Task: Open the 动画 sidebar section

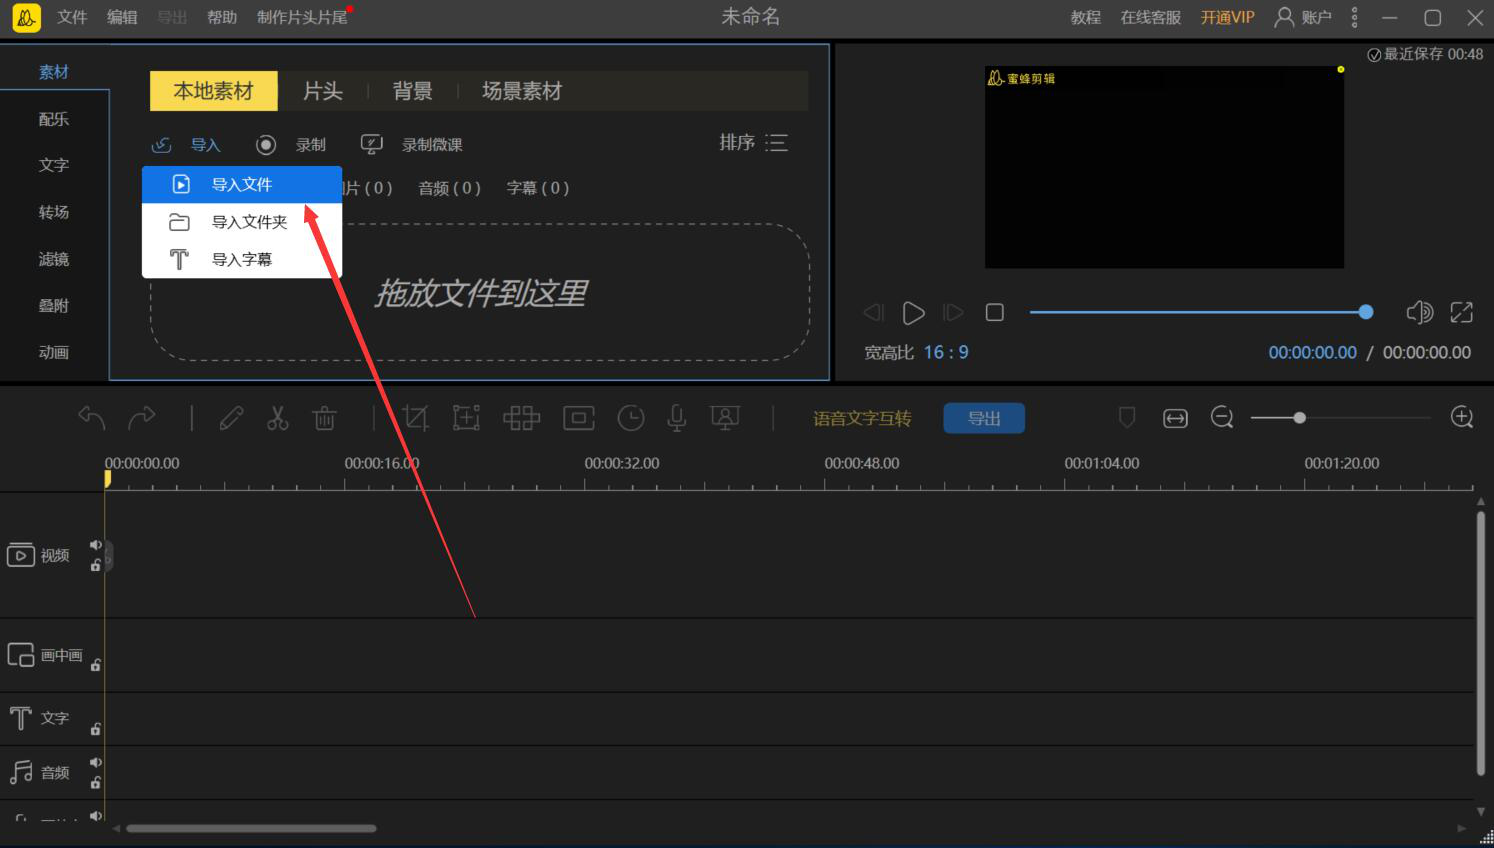Action: click(54, 352)
